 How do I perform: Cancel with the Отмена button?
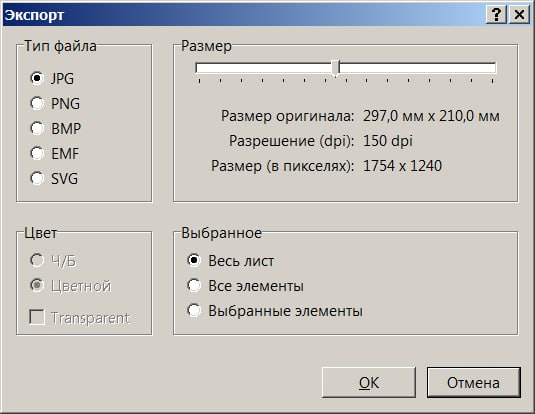(x=474, y=383)
